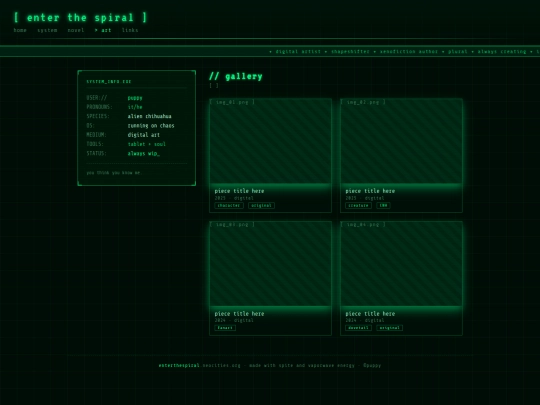Open the img_04.png gallery thumbnail

[401, 264]
